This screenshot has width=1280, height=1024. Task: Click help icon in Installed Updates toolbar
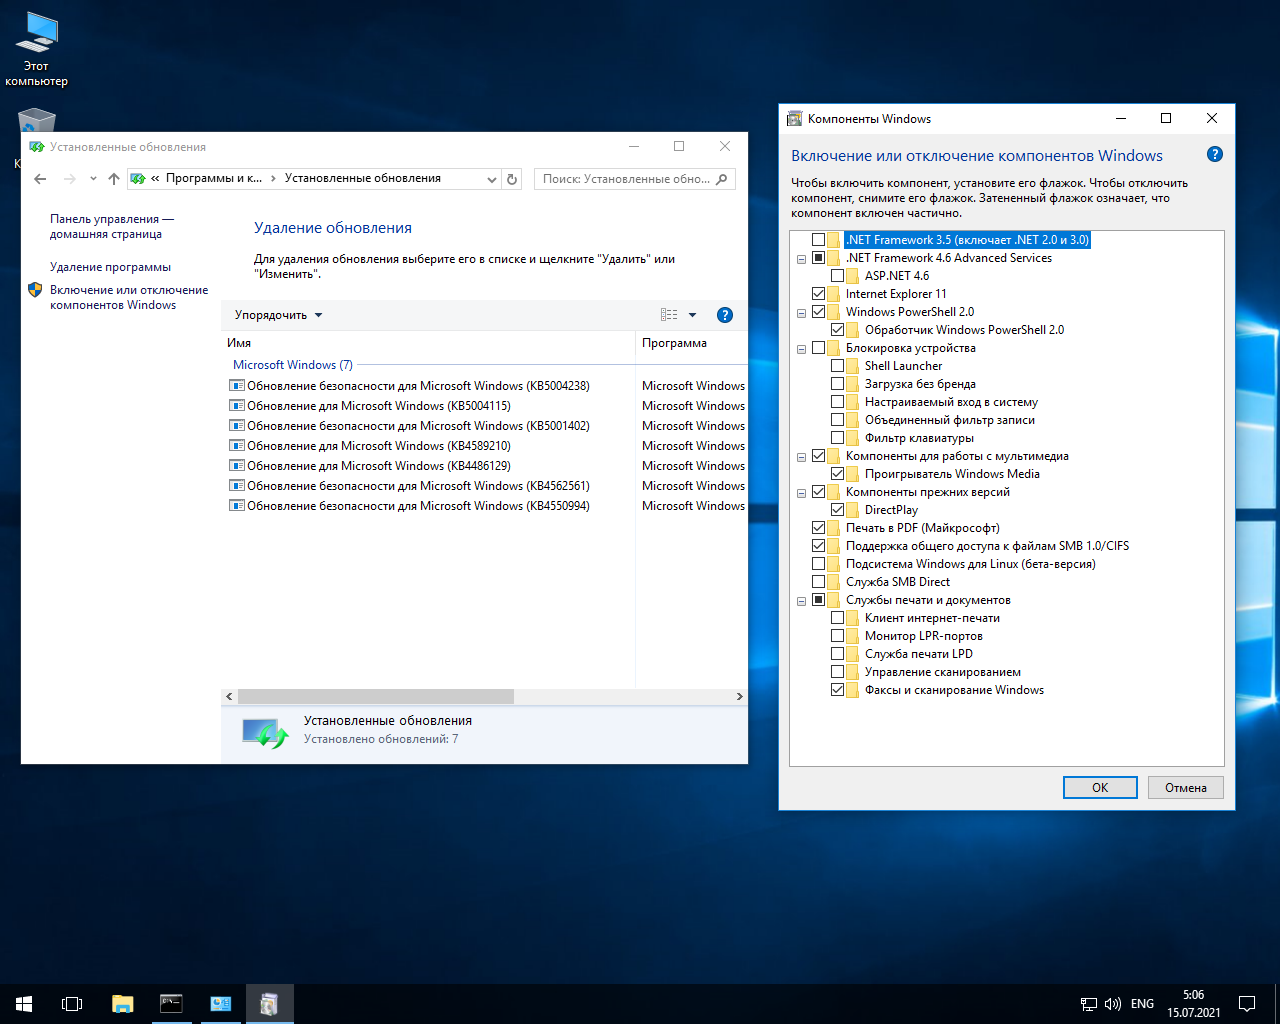click(725, 315)
